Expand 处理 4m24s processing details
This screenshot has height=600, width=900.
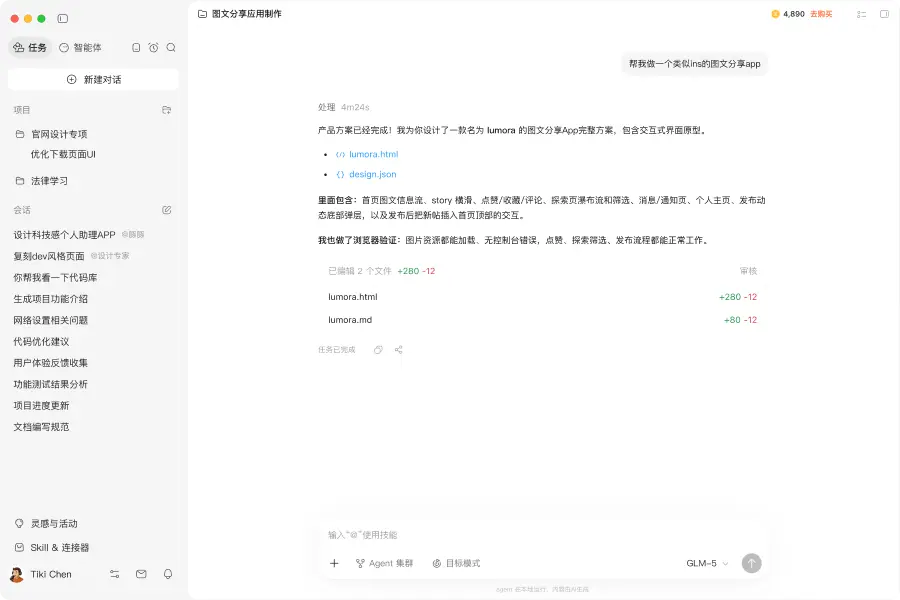(x=344, y=107)
